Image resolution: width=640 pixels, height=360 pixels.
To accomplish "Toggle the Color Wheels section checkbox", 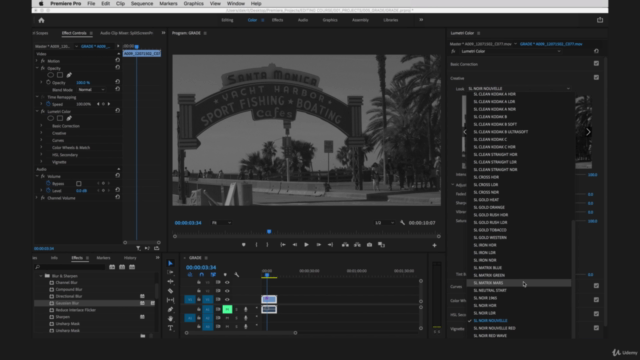I will coord(596,300).
